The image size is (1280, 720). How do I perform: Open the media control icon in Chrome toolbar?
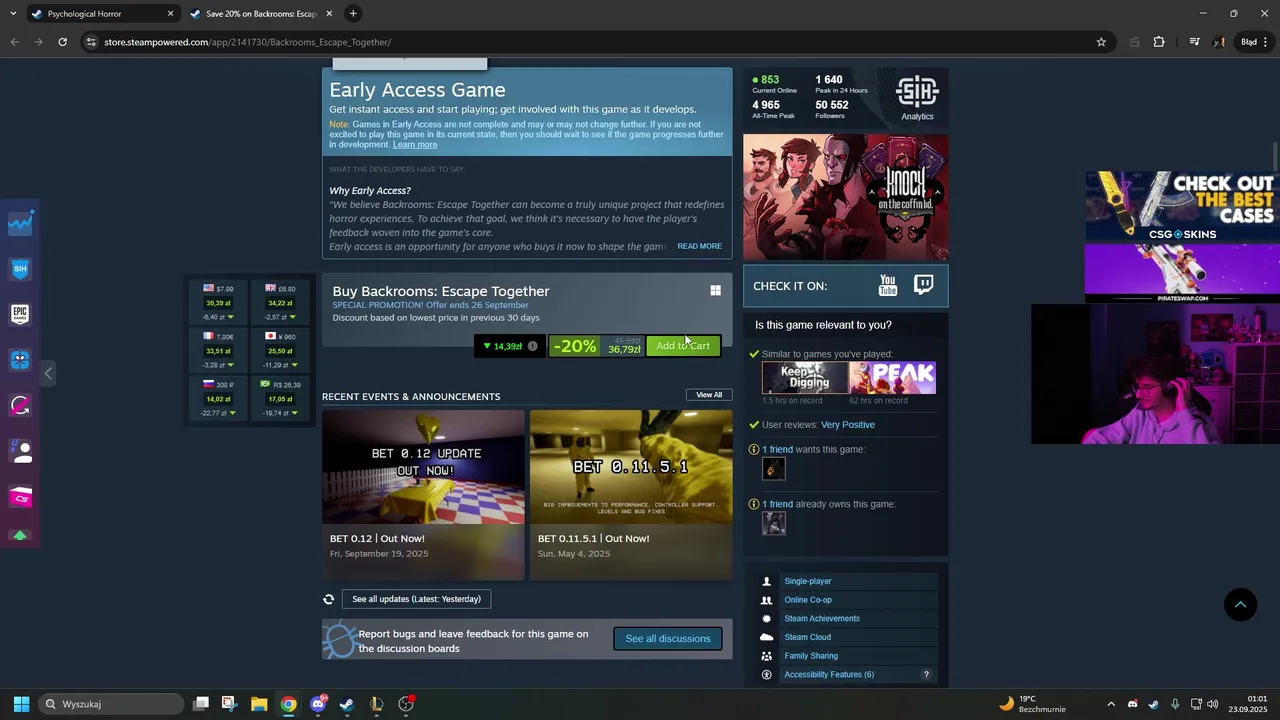(x=1194, y=42)
